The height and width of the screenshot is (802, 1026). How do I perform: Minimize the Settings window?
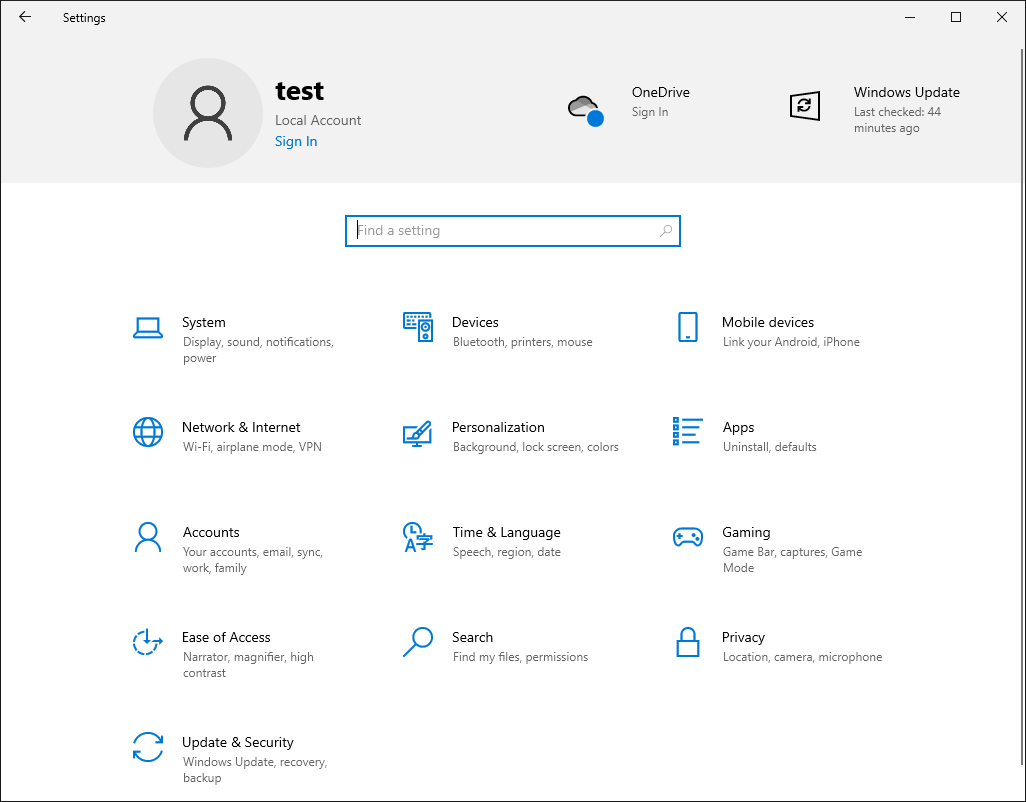click(x=910, y=17)
